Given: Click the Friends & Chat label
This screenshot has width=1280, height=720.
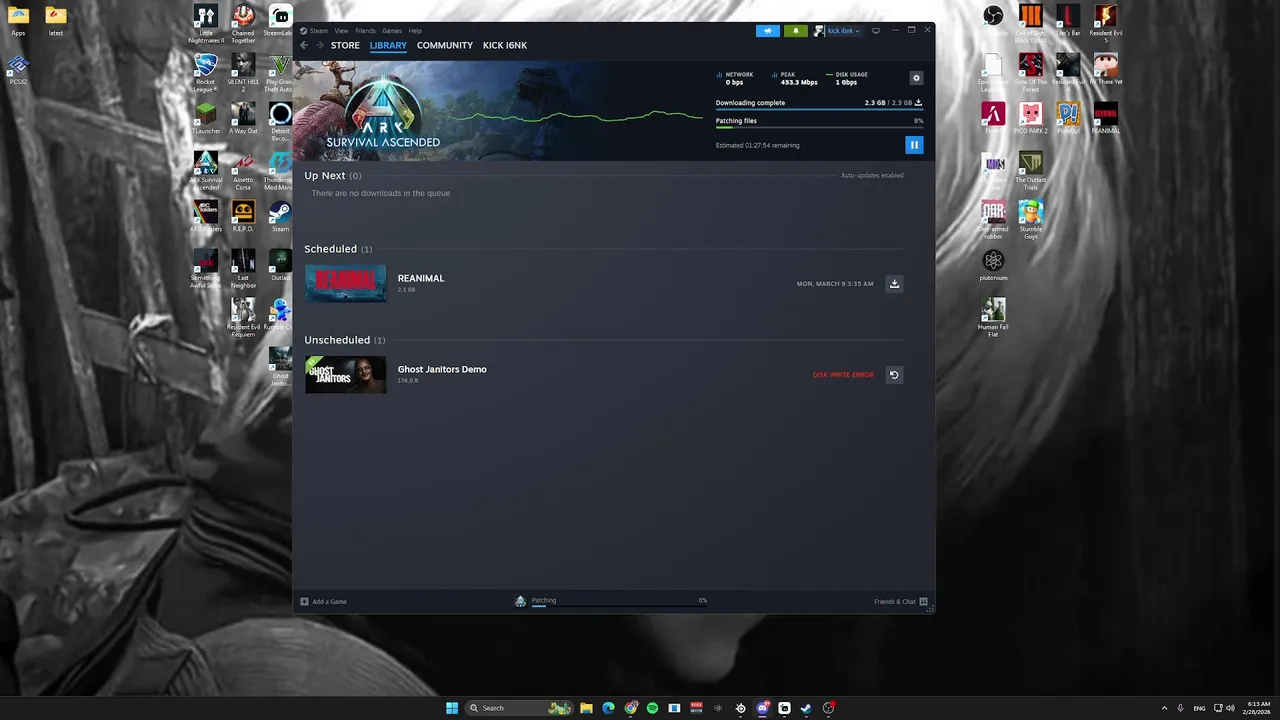Looking at the screenshot, I should coord(895,602).
